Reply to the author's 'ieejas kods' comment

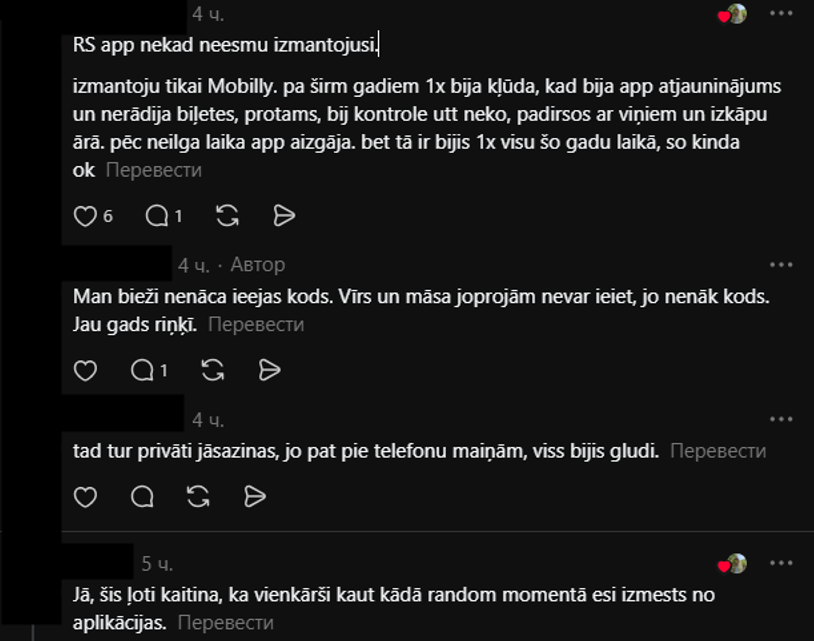click(x=142, y=371)
